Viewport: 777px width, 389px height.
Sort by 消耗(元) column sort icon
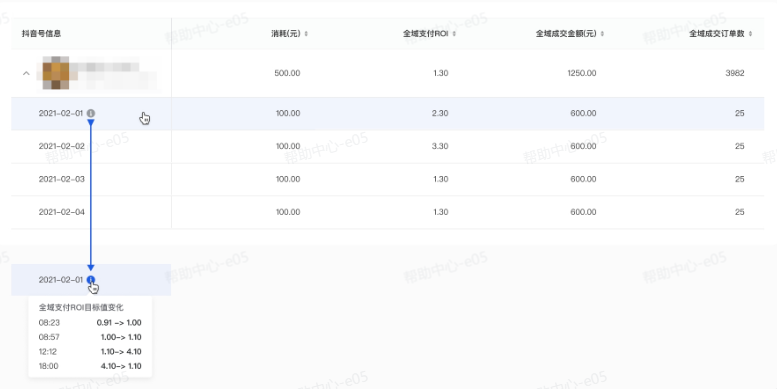pyautogui.click(x=306, y=34)
